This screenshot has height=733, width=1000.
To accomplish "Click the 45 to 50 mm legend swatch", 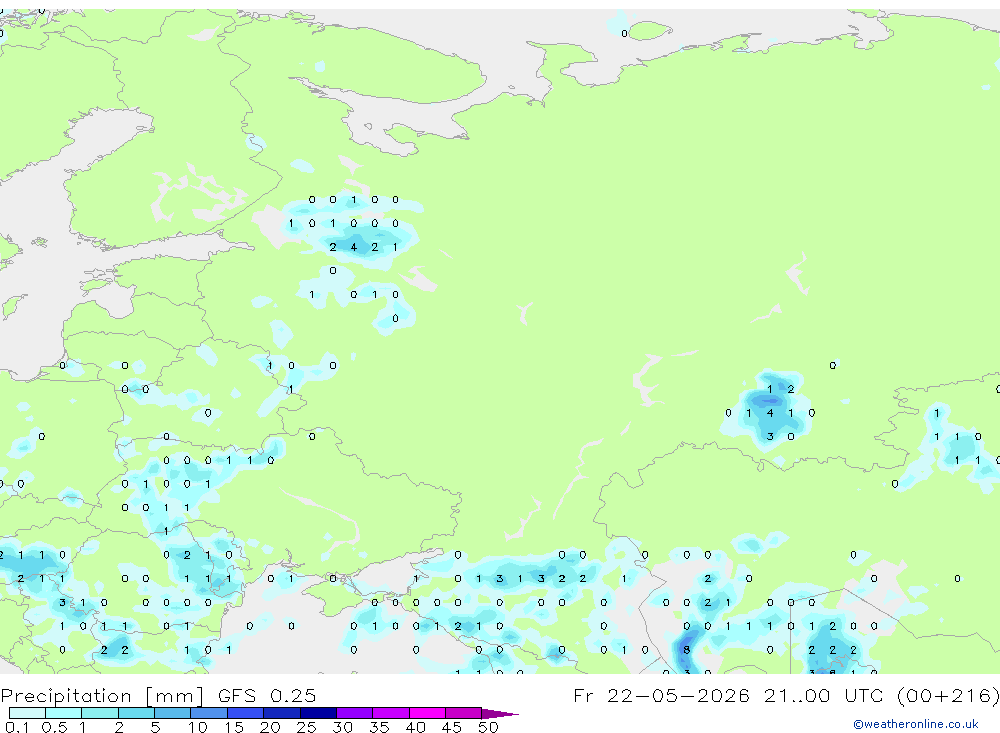I will [x=463, y=713].
